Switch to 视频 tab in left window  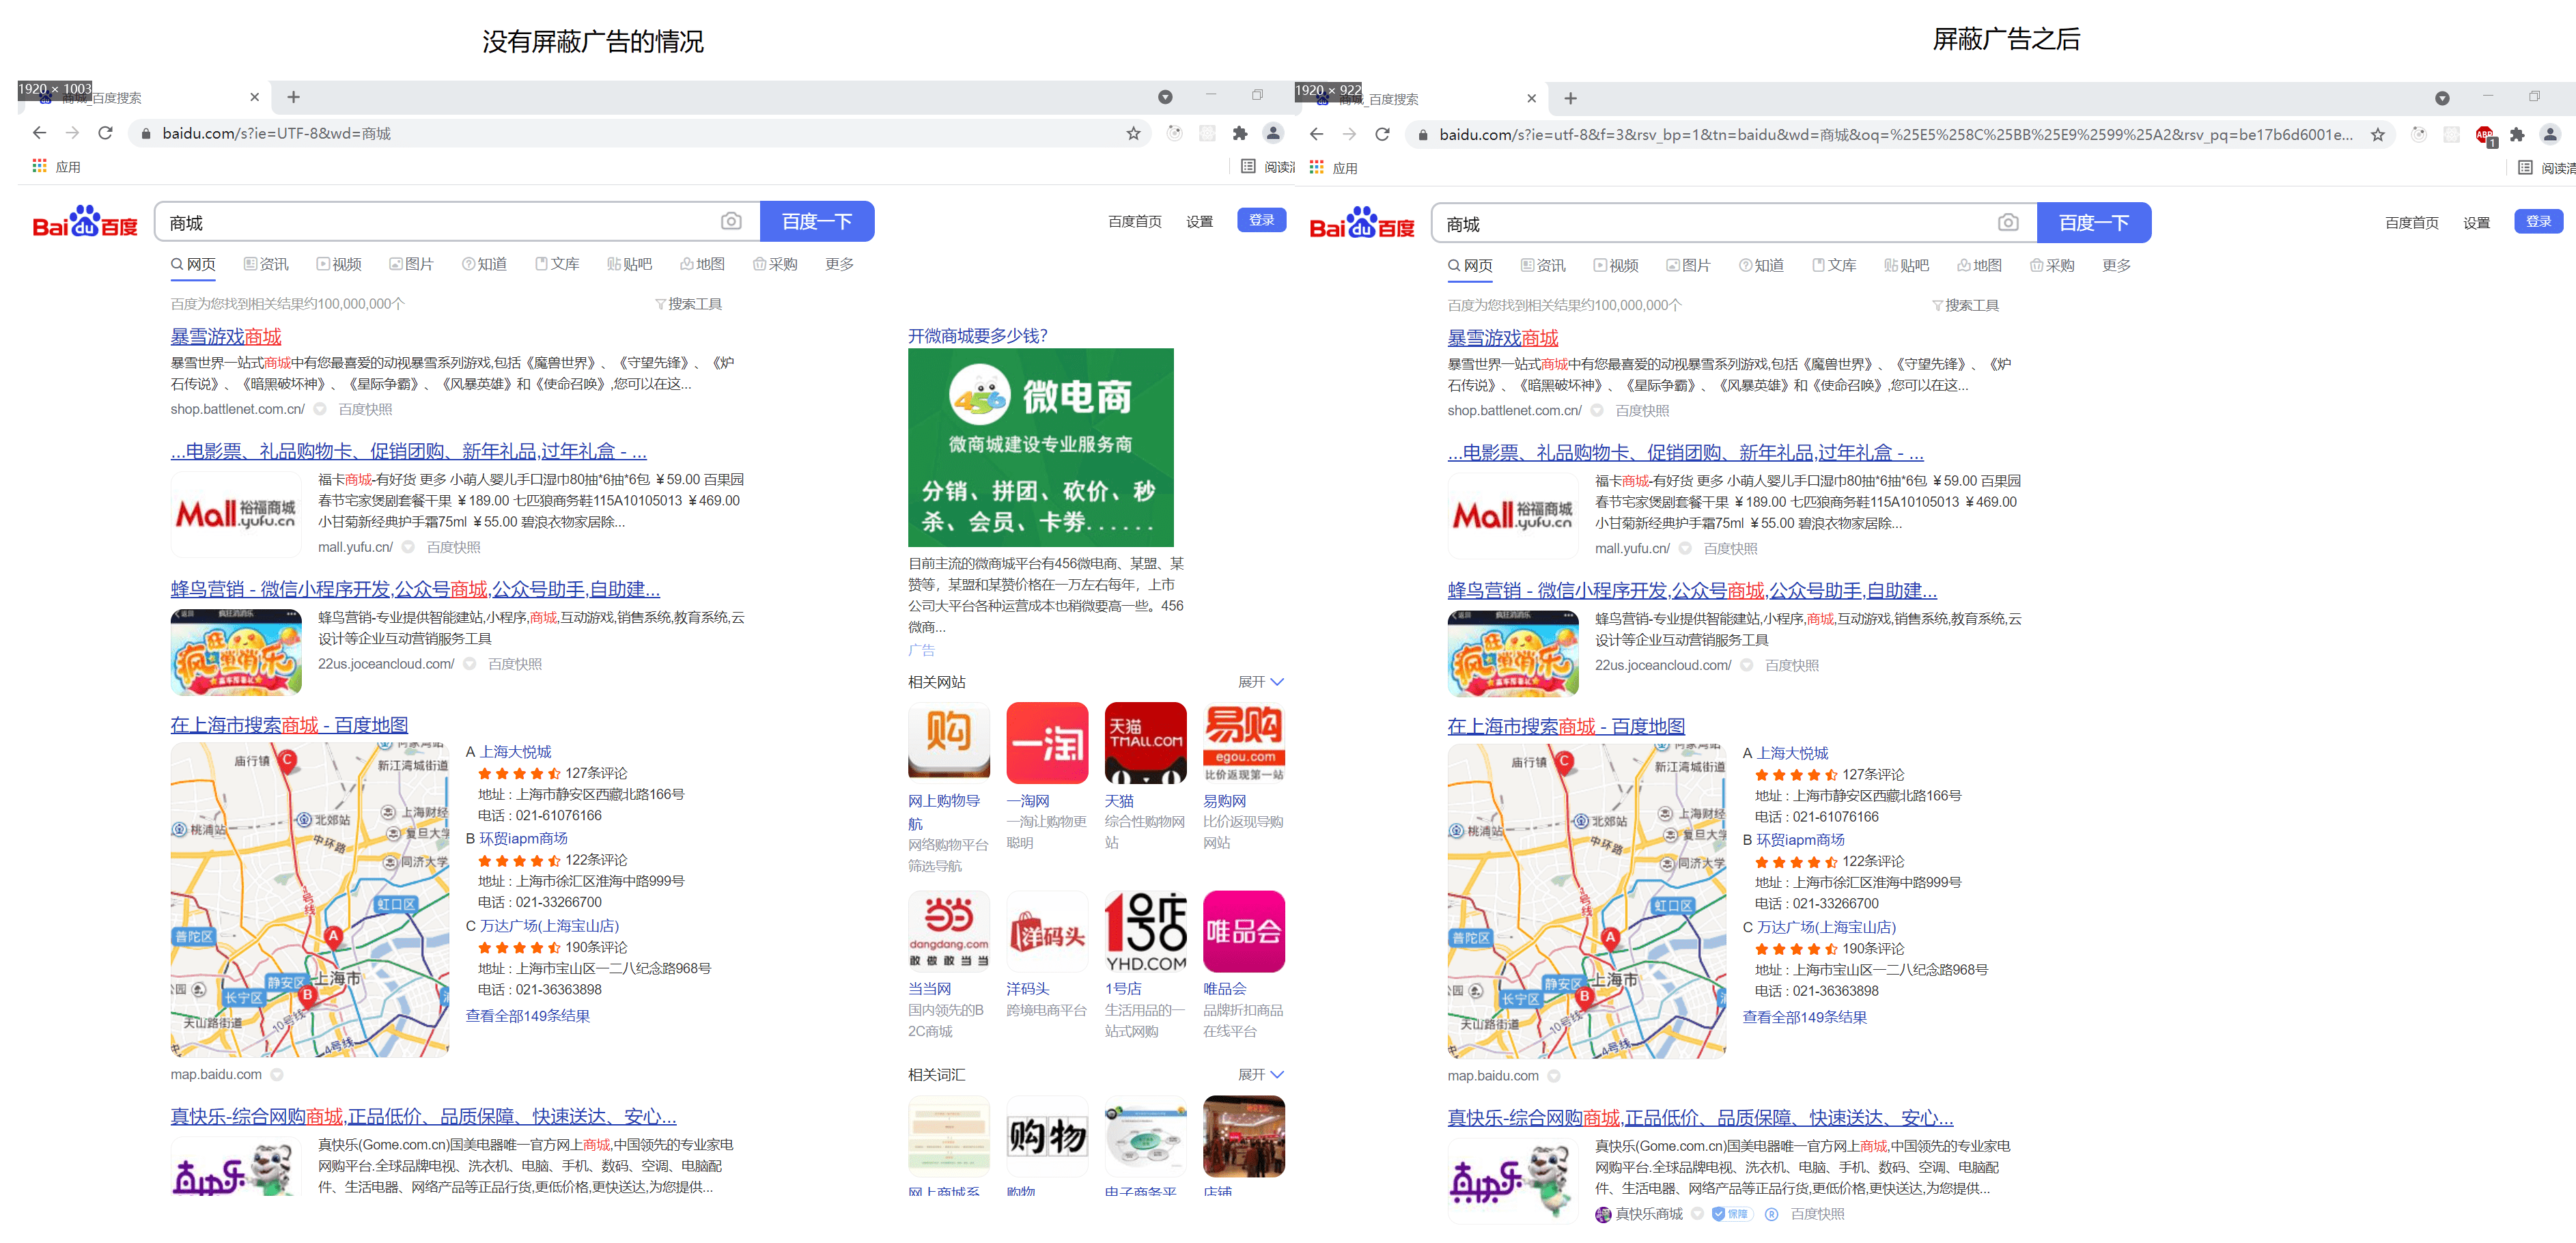[339, 264]
